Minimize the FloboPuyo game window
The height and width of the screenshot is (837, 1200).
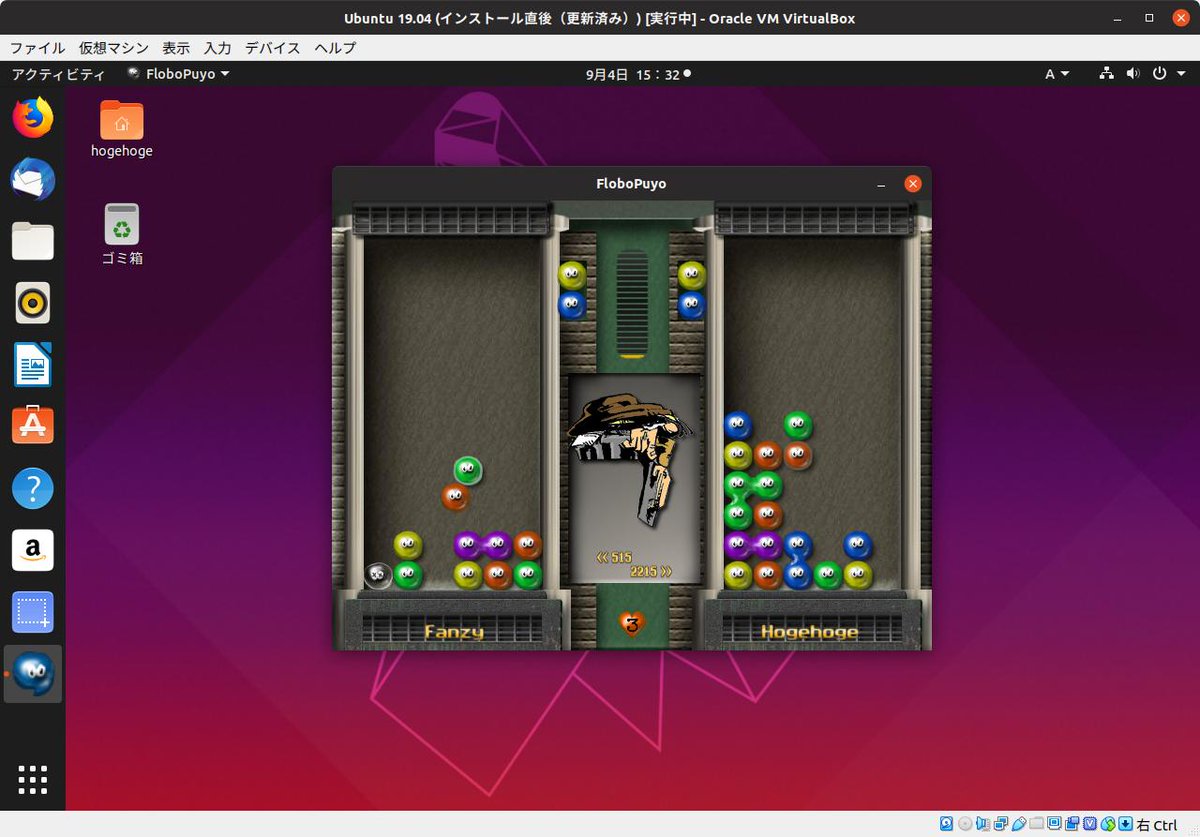tap(881, 184)
